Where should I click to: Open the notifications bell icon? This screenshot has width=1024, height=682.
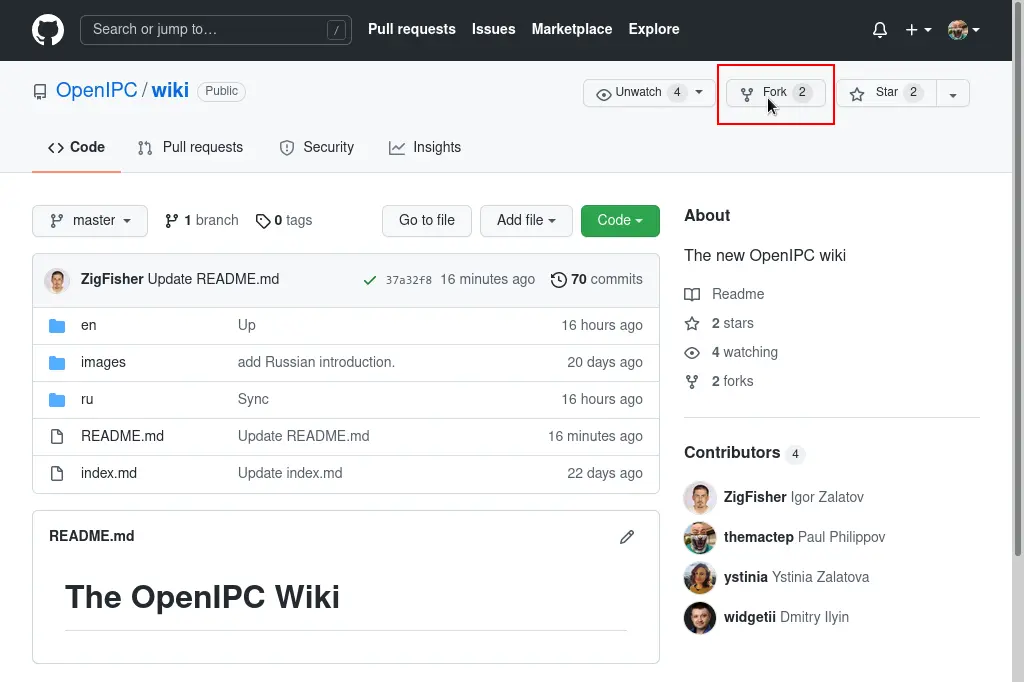[x=879, y=30]
